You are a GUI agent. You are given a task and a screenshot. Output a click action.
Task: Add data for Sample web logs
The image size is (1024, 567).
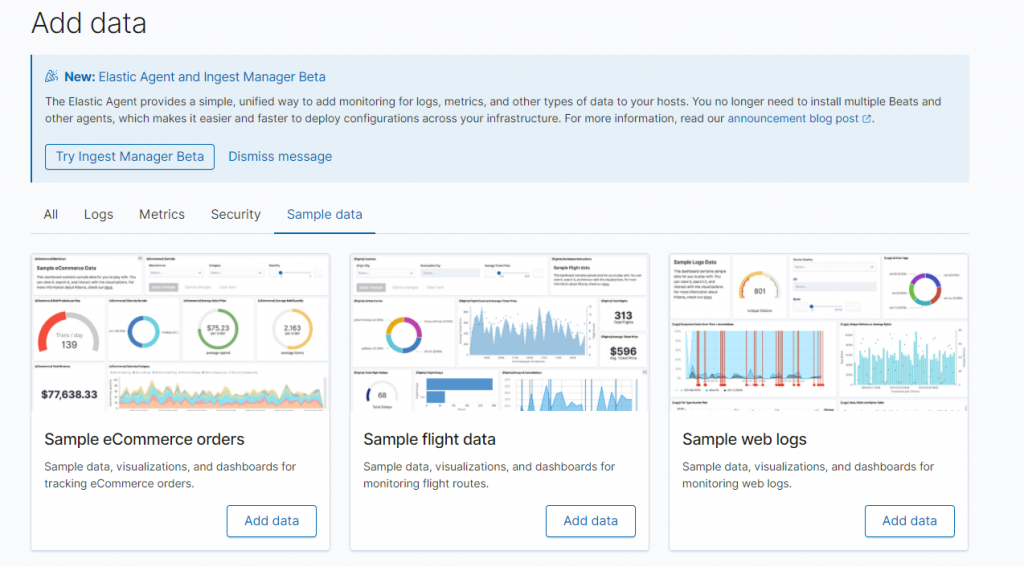pyautogui.click(x=910, y=521)
